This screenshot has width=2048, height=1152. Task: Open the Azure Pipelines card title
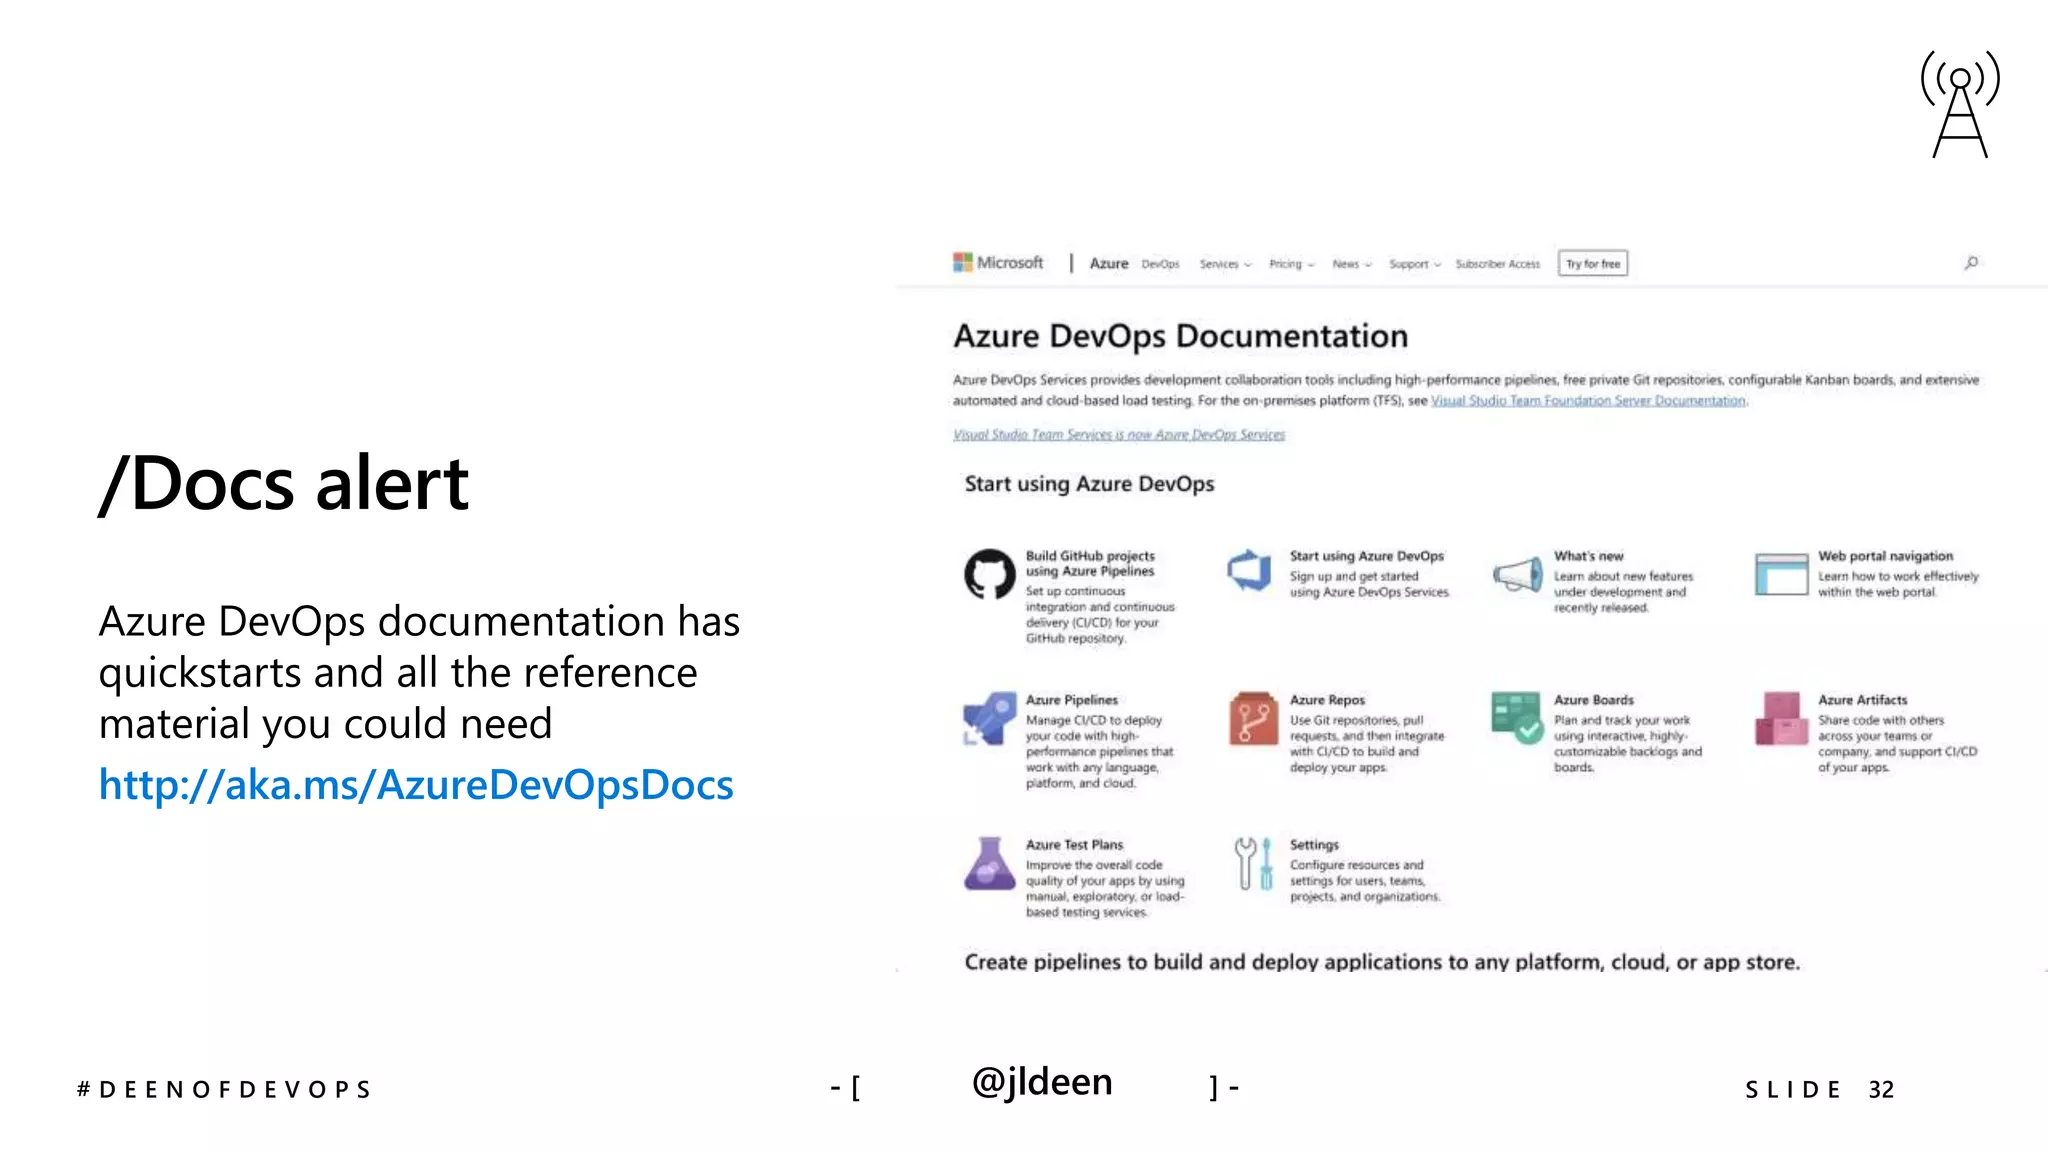pos(1071,700)
